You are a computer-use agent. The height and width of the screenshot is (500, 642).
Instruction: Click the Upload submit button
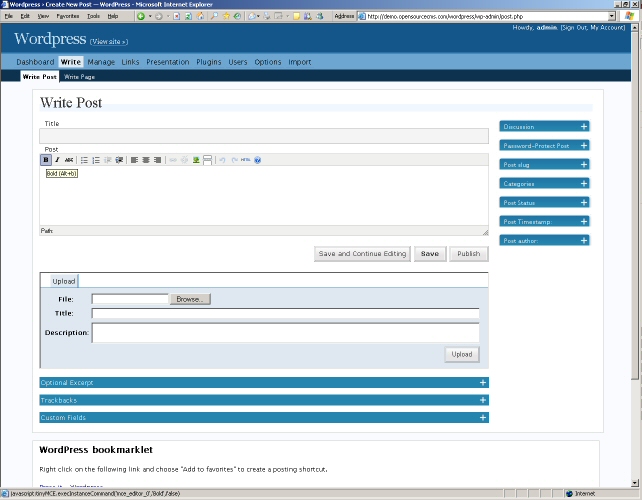pyautogui.click(x=462, y=354)
